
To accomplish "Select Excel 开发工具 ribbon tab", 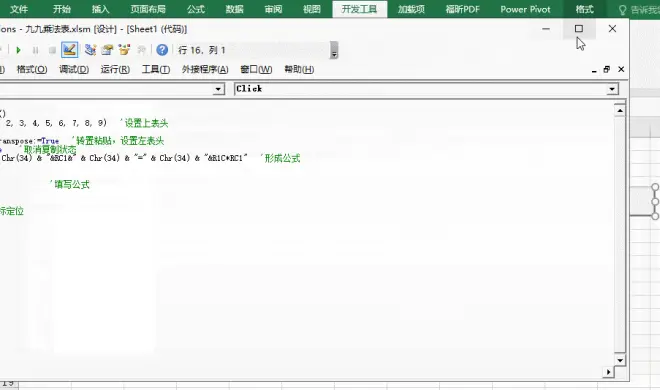I will click(x=359, y=9).
